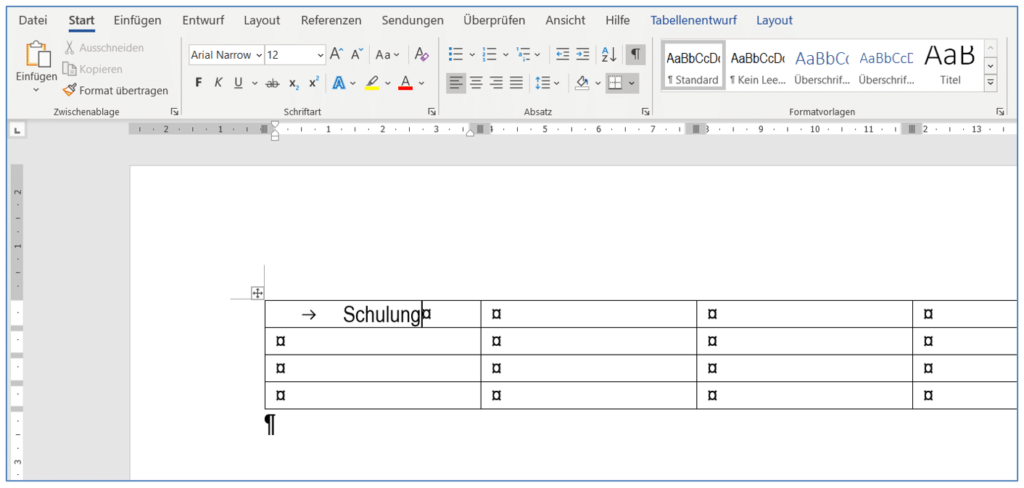
Task: Increase the paragraph indent
Action: [x=583, y=55]
